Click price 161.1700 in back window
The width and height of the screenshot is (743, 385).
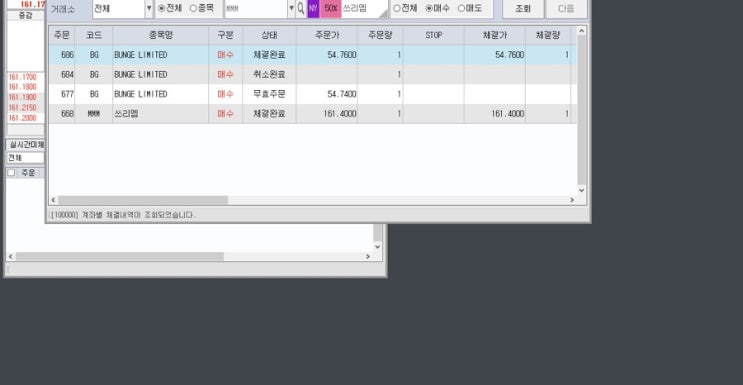pyautogui.click(x=22, y=77)
